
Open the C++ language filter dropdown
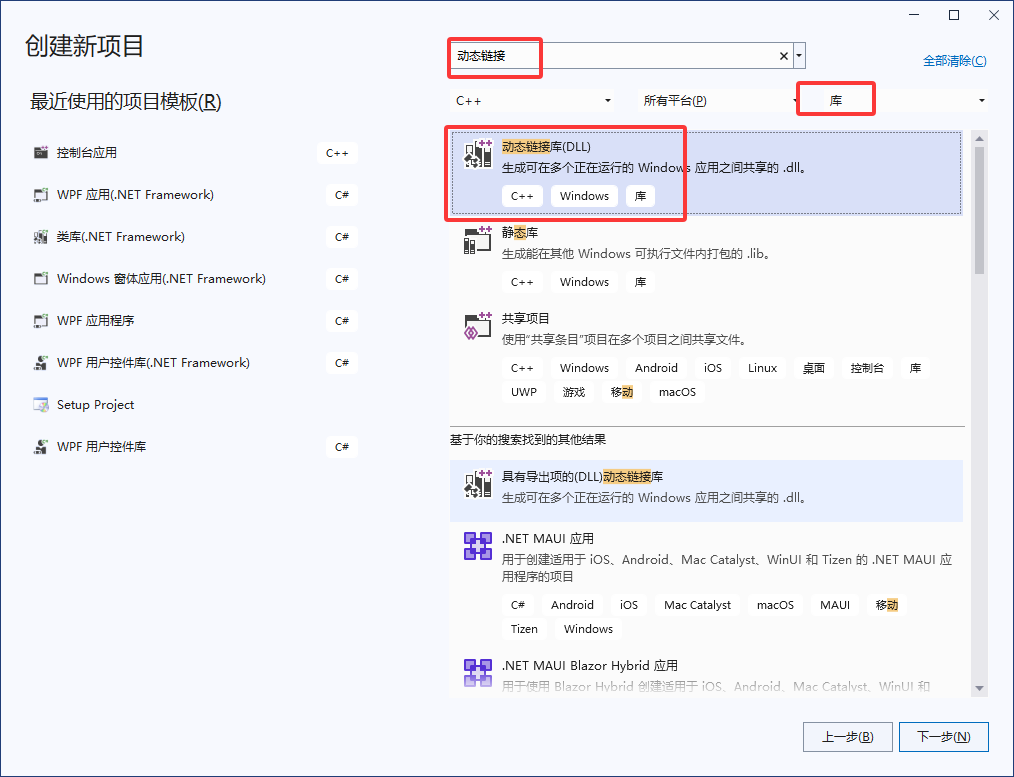click(x=534, y=101)
